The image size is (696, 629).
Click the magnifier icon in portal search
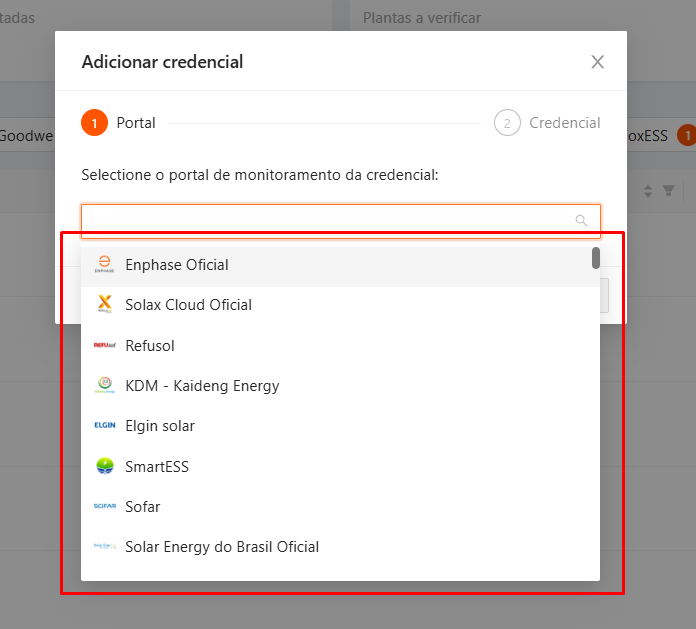(581, 221)
